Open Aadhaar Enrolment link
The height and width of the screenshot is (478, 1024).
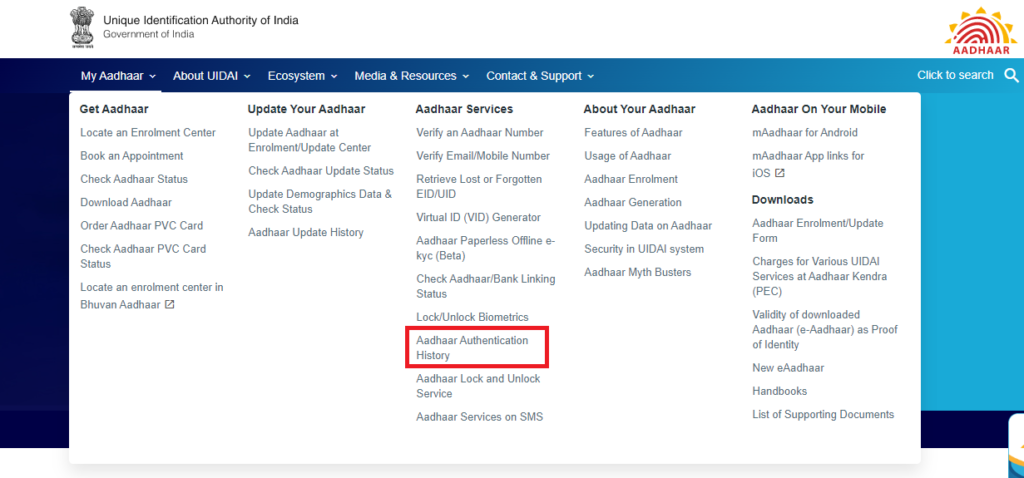point(631,179)
